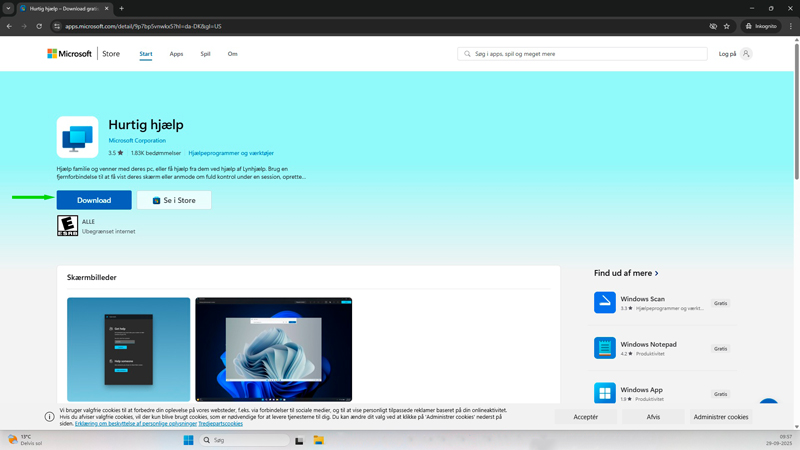Open the tab search dropdown
800x450 pixels.
tap(8, 9)
